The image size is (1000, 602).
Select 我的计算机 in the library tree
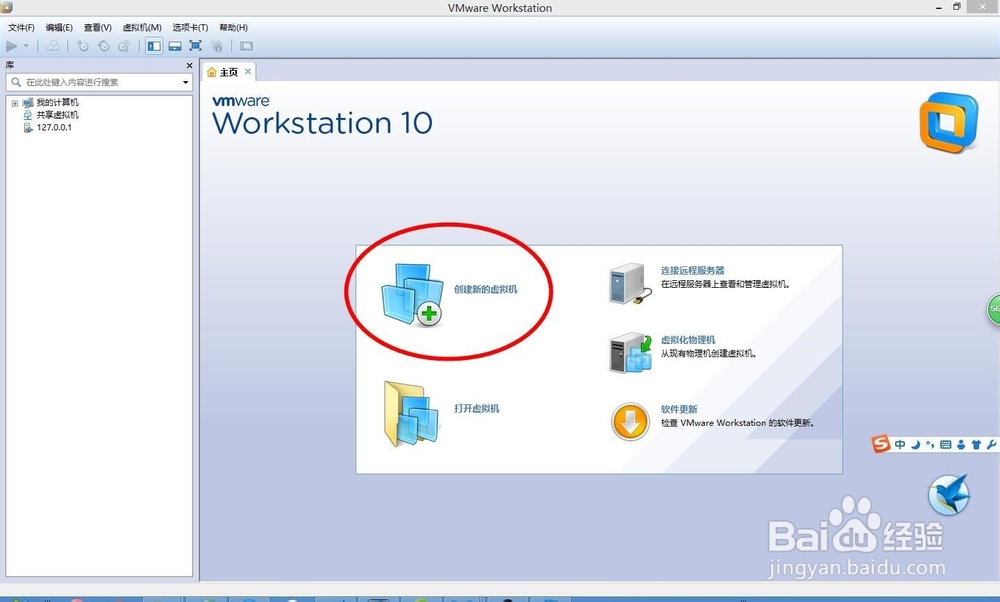pos(57,102)
